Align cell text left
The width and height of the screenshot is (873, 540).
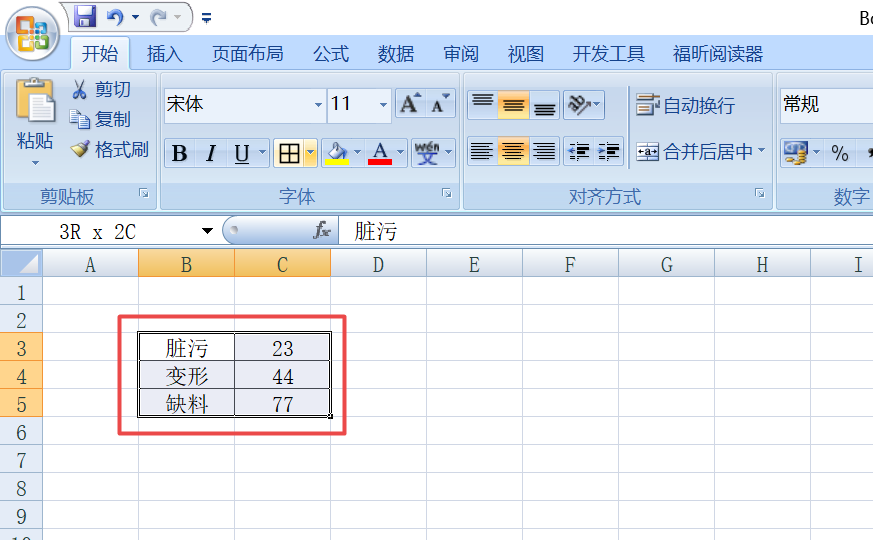482,151
